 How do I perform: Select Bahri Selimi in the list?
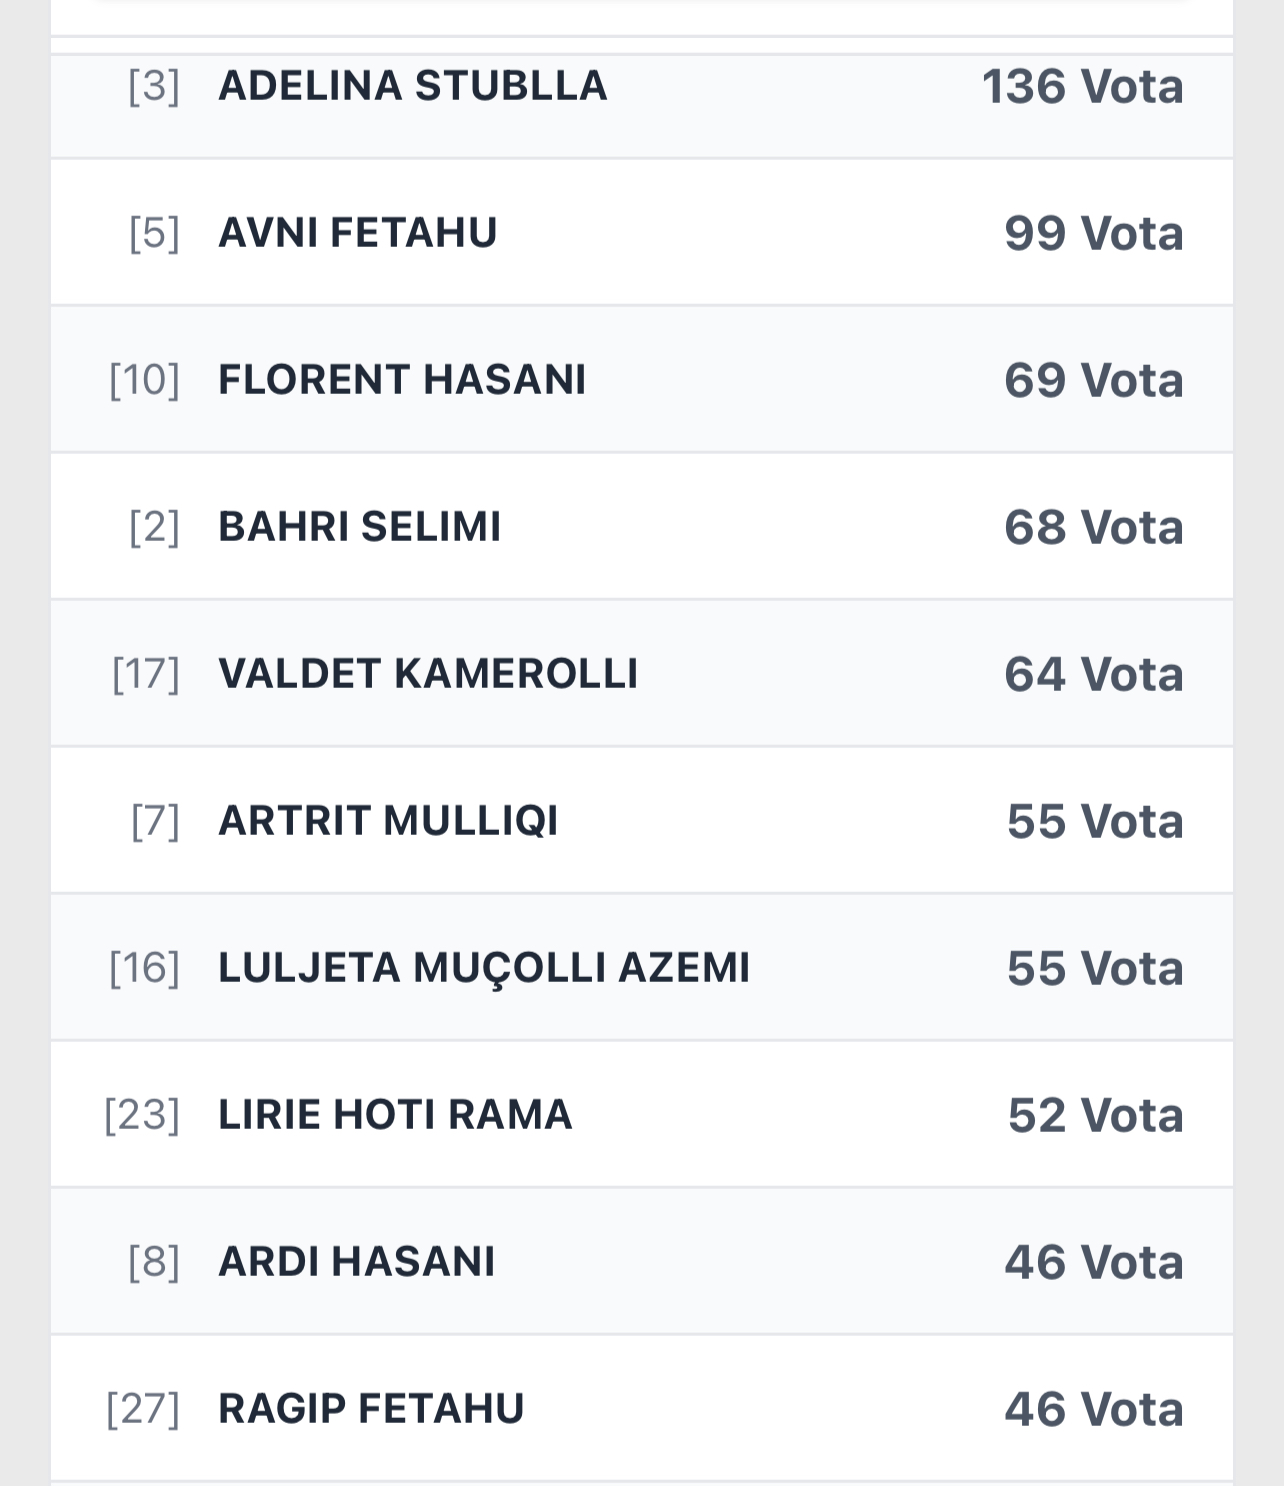click(x=359, y=527)
